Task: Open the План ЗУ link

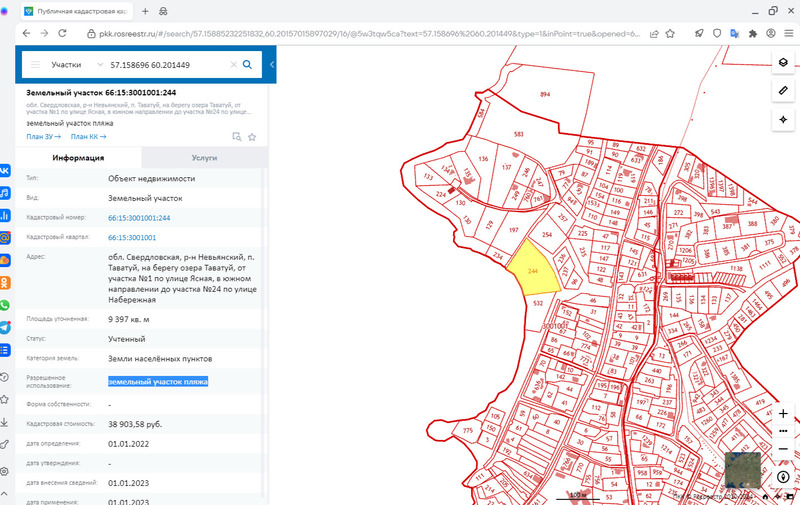Action: pyautogui.click(x=43, y=137)
